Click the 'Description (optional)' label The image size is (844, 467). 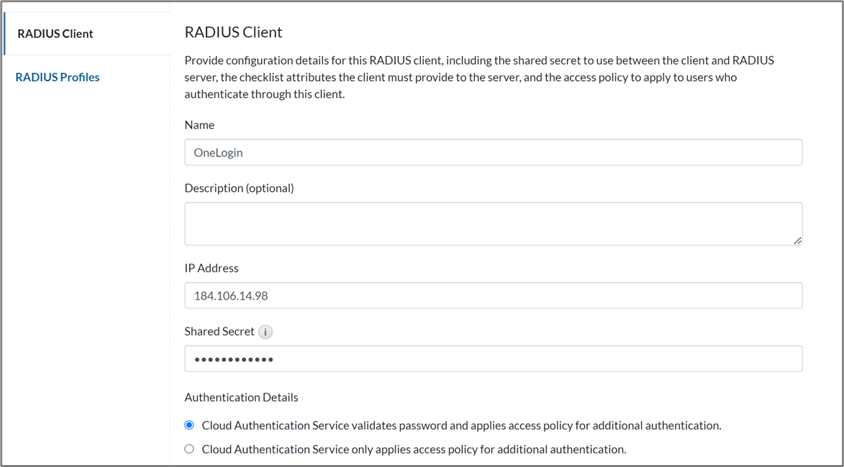pyautogui.click(x=239, y=188)
